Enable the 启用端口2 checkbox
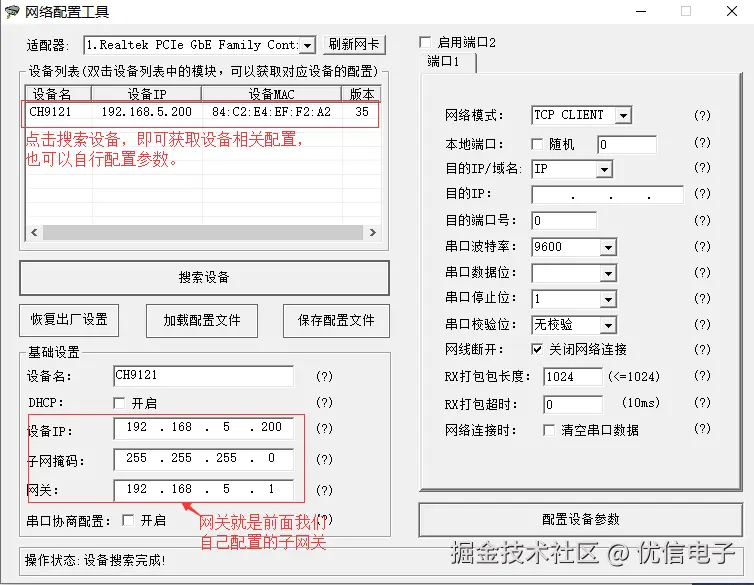Viewport: 754px width, 585px height. (425, 42)
